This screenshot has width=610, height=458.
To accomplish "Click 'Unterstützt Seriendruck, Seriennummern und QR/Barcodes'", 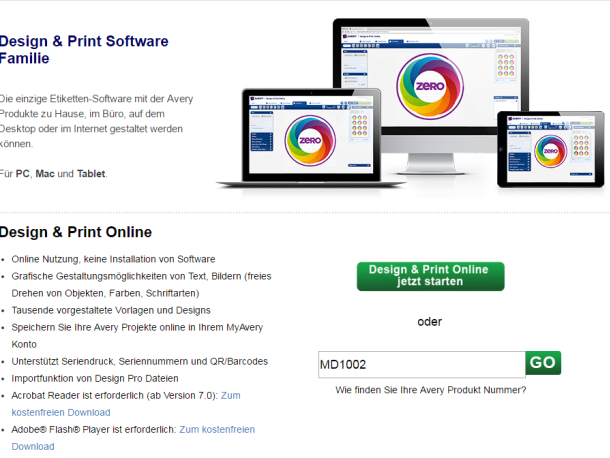I will [x=140, y=361].
